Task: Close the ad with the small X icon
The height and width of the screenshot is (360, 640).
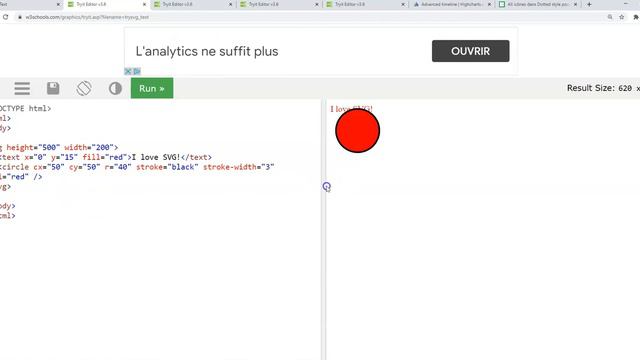Action: (x=128, y=71)
